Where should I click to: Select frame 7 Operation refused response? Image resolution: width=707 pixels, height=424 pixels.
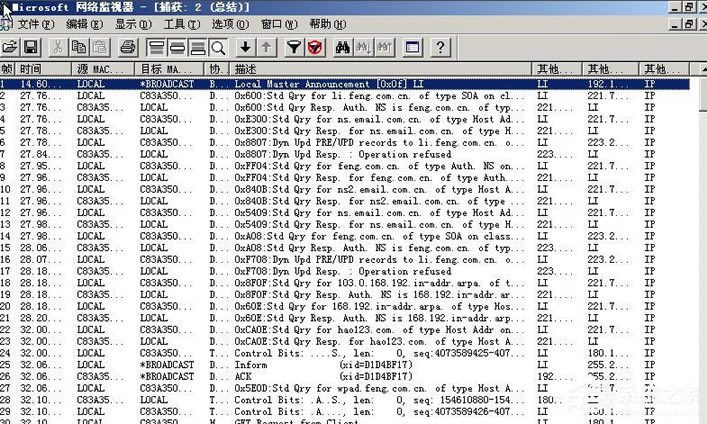(x=344, y=154)
